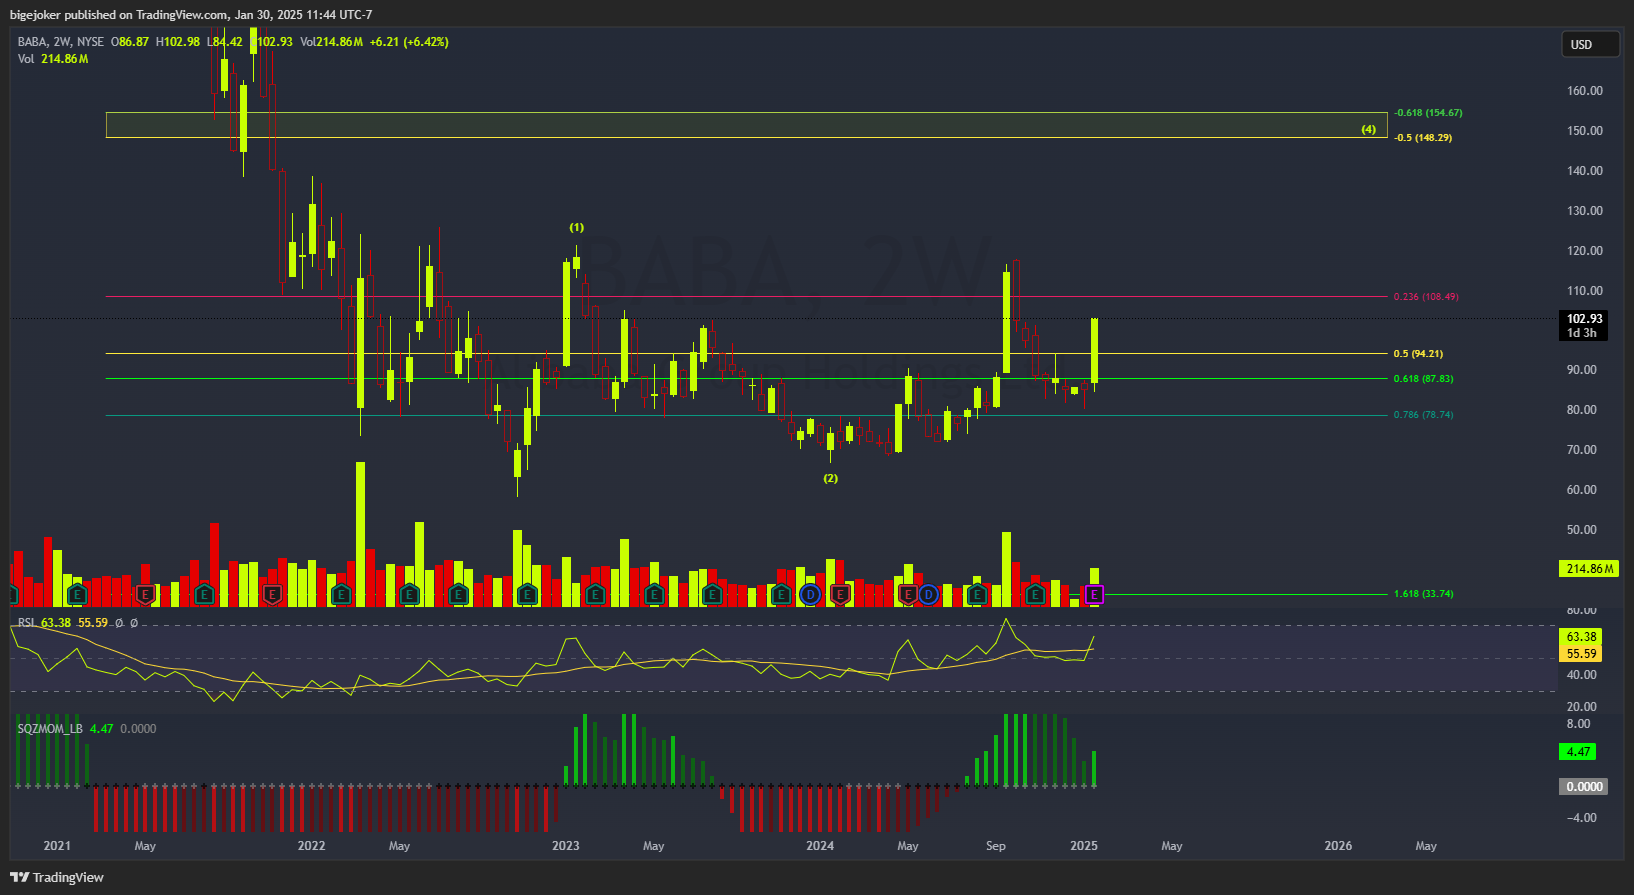Open the red earnings marker at May 2024
Screen dimensions: 1634x895
(908, 595)
